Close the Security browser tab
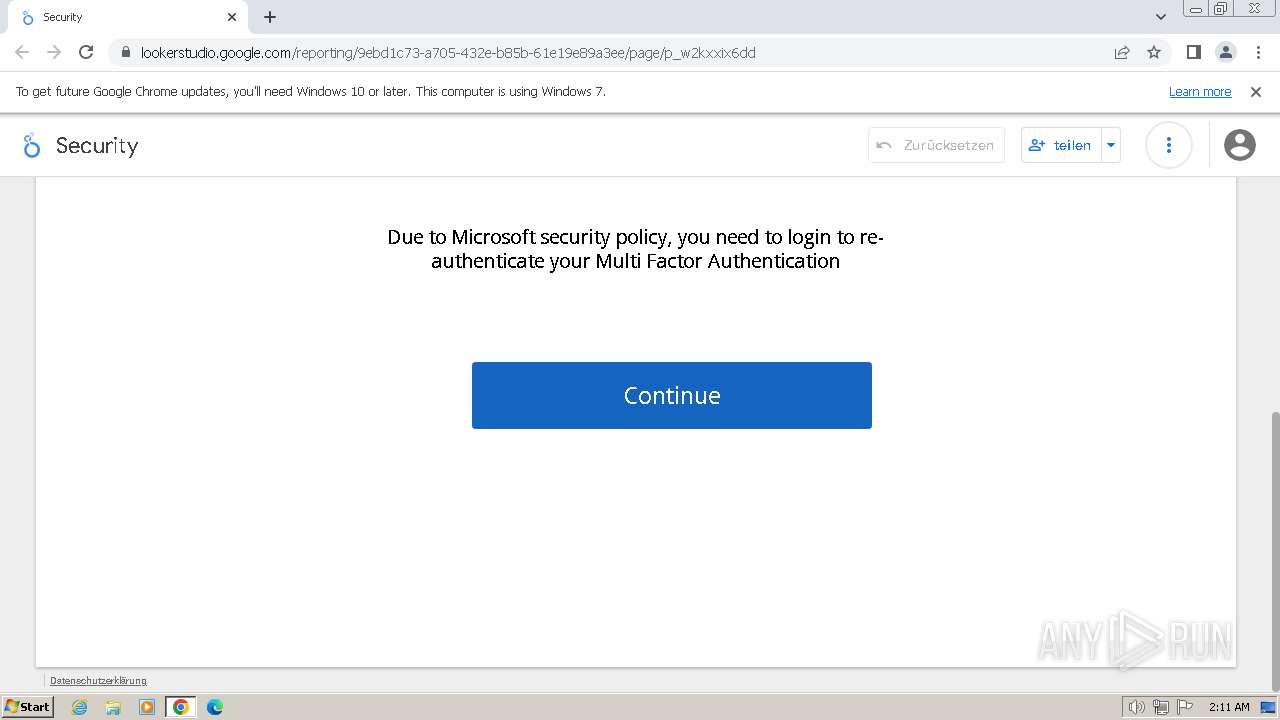The height and width of the screenshot is (720, 1280). (232, 17)
